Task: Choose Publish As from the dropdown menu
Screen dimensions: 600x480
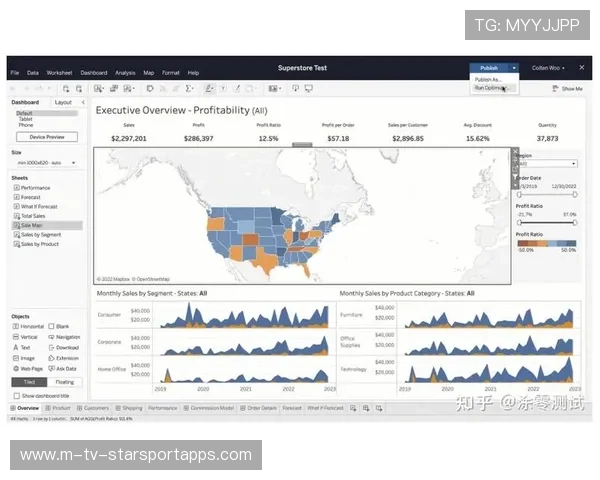Action: [487, 79]
